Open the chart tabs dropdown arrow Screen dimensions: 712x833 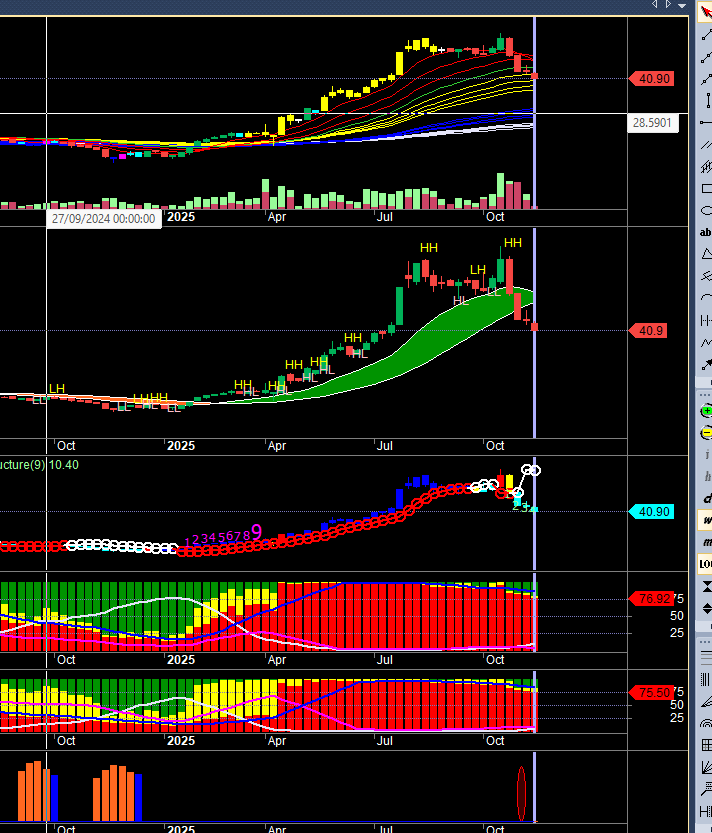point(682,5)
